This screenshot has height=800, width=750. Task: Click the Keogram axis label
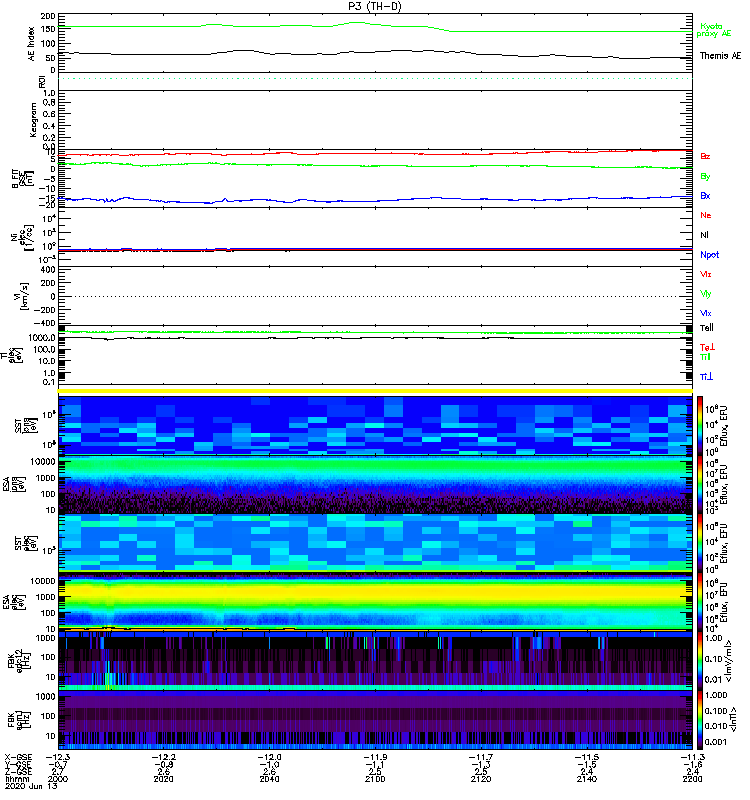click(33, 120)
